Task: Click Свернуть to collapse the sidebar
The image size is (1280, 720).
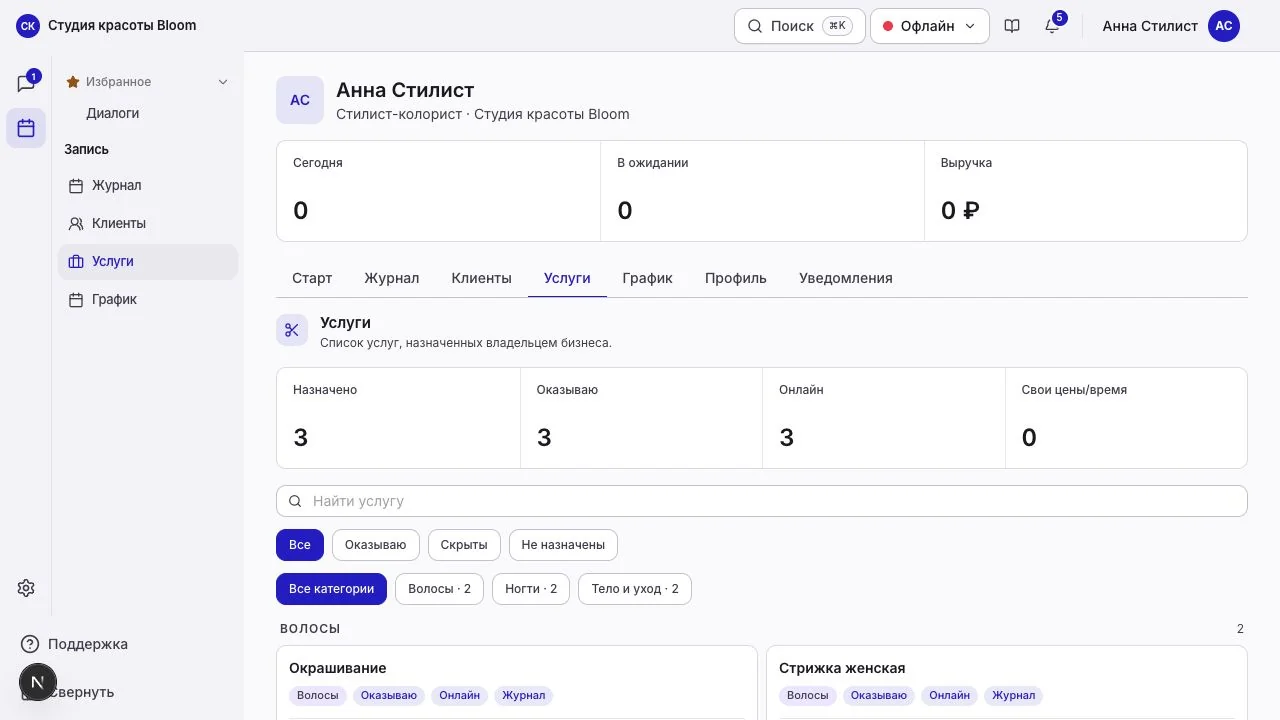Action: point(81,692)
